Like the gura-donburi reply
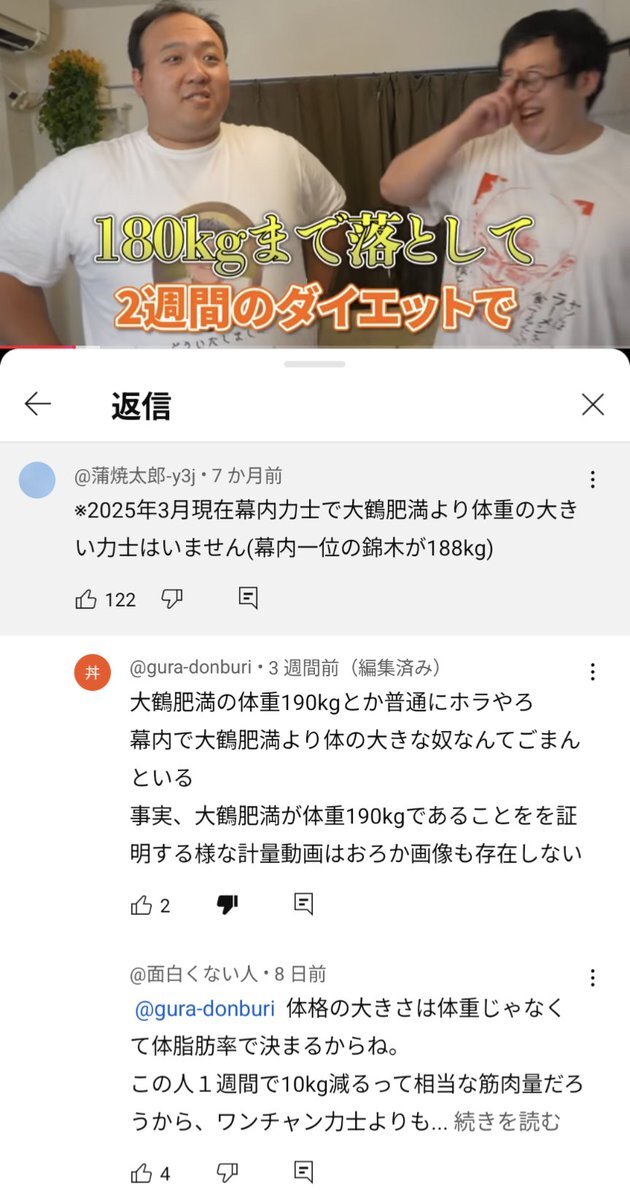Viewport: 630px width, 1199px height. 141,905
